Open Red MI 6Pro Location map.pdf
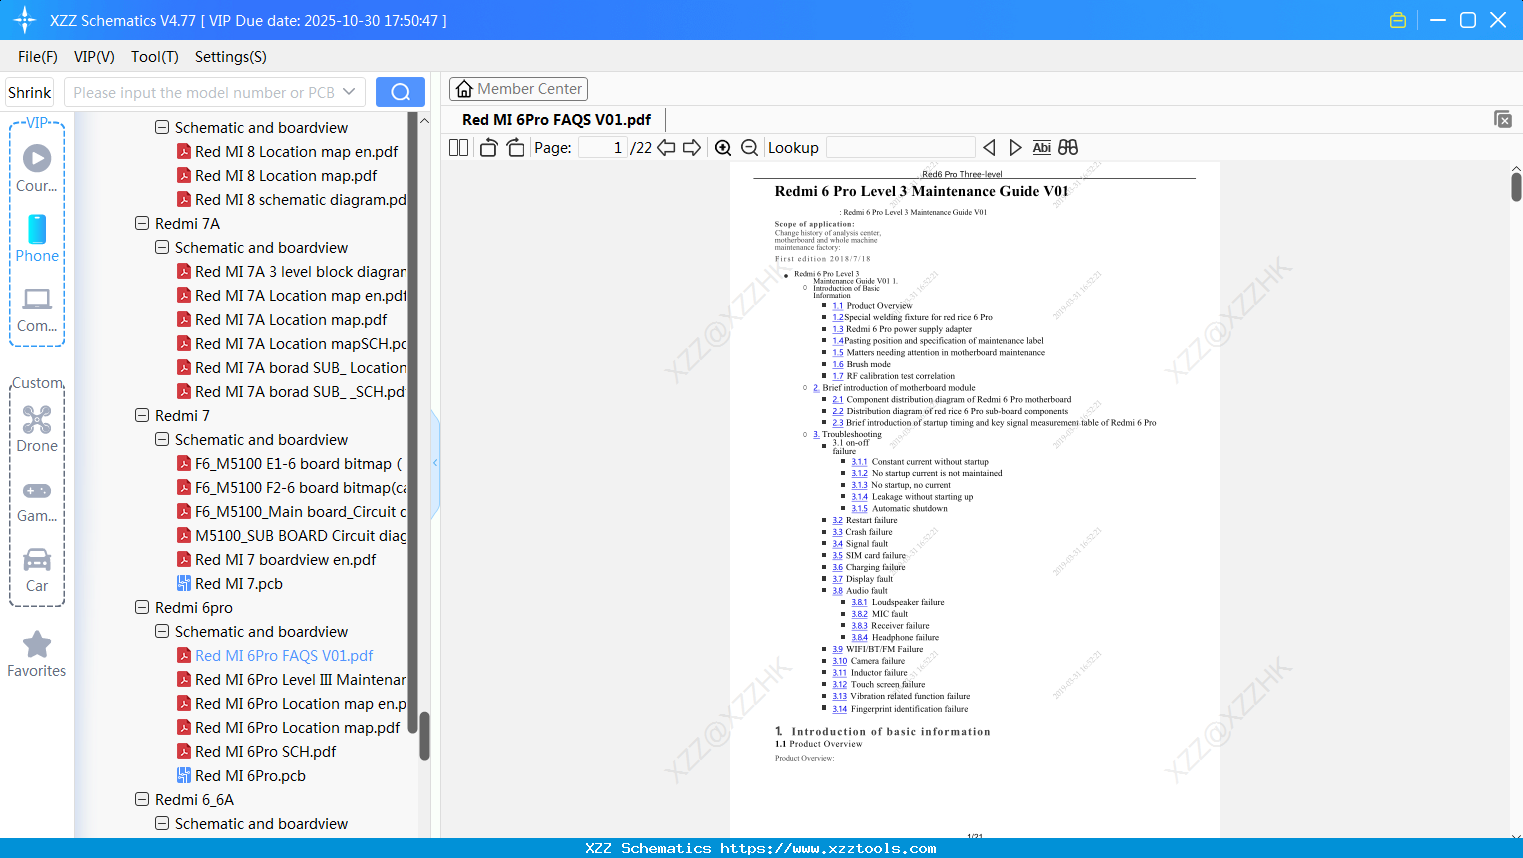The height and width of the screenshot is (858, 1523). 289,728
